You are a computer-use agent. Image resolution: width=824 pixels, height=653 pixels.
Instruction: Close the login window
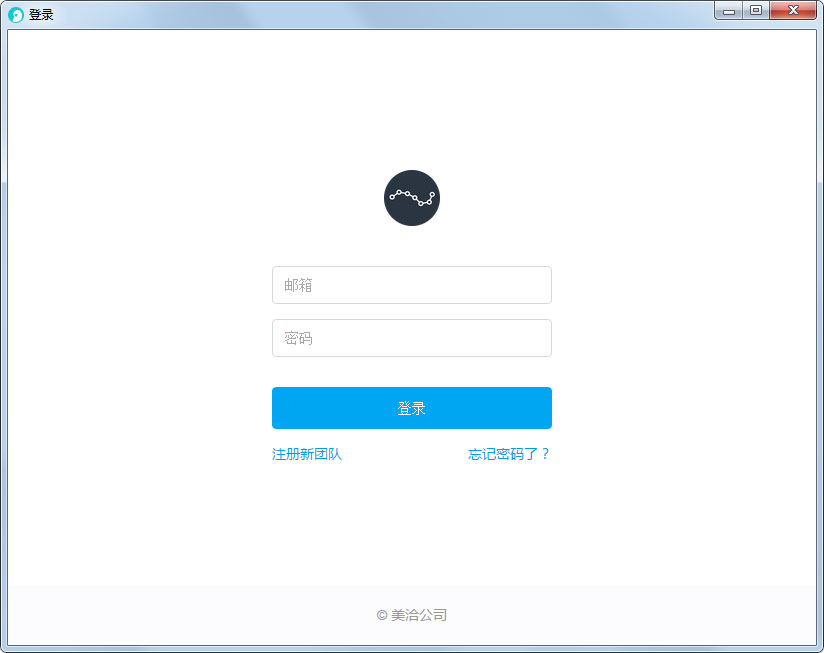tap(791, 11)
